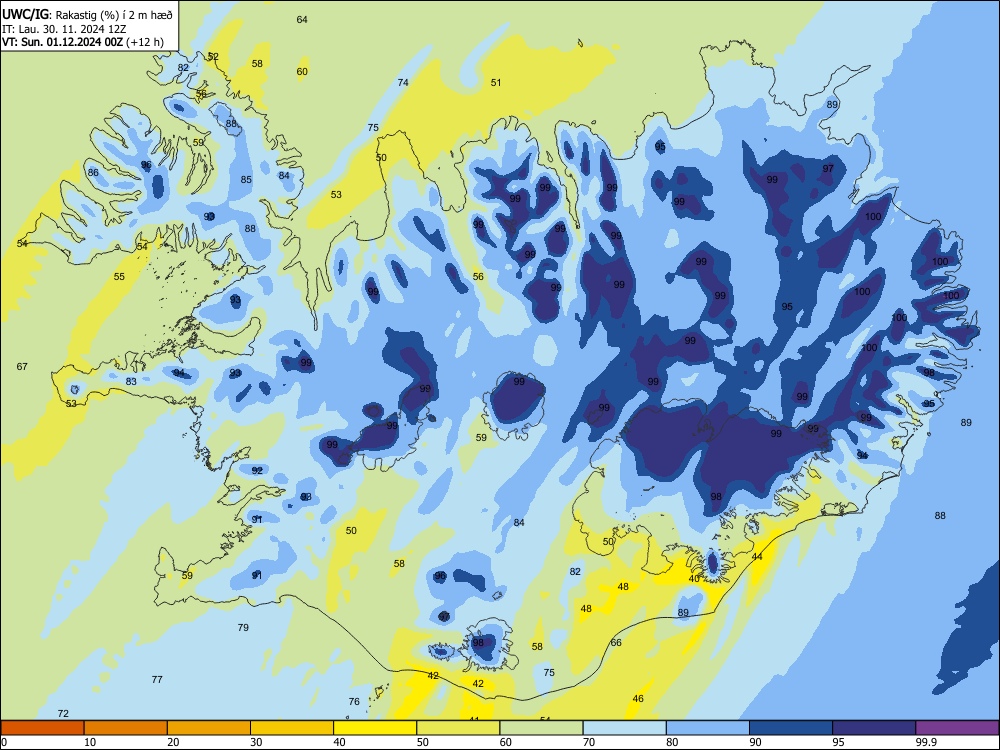Select the '72' value near bottom-left
The image size is (1000, 750).
coord(63,714)
